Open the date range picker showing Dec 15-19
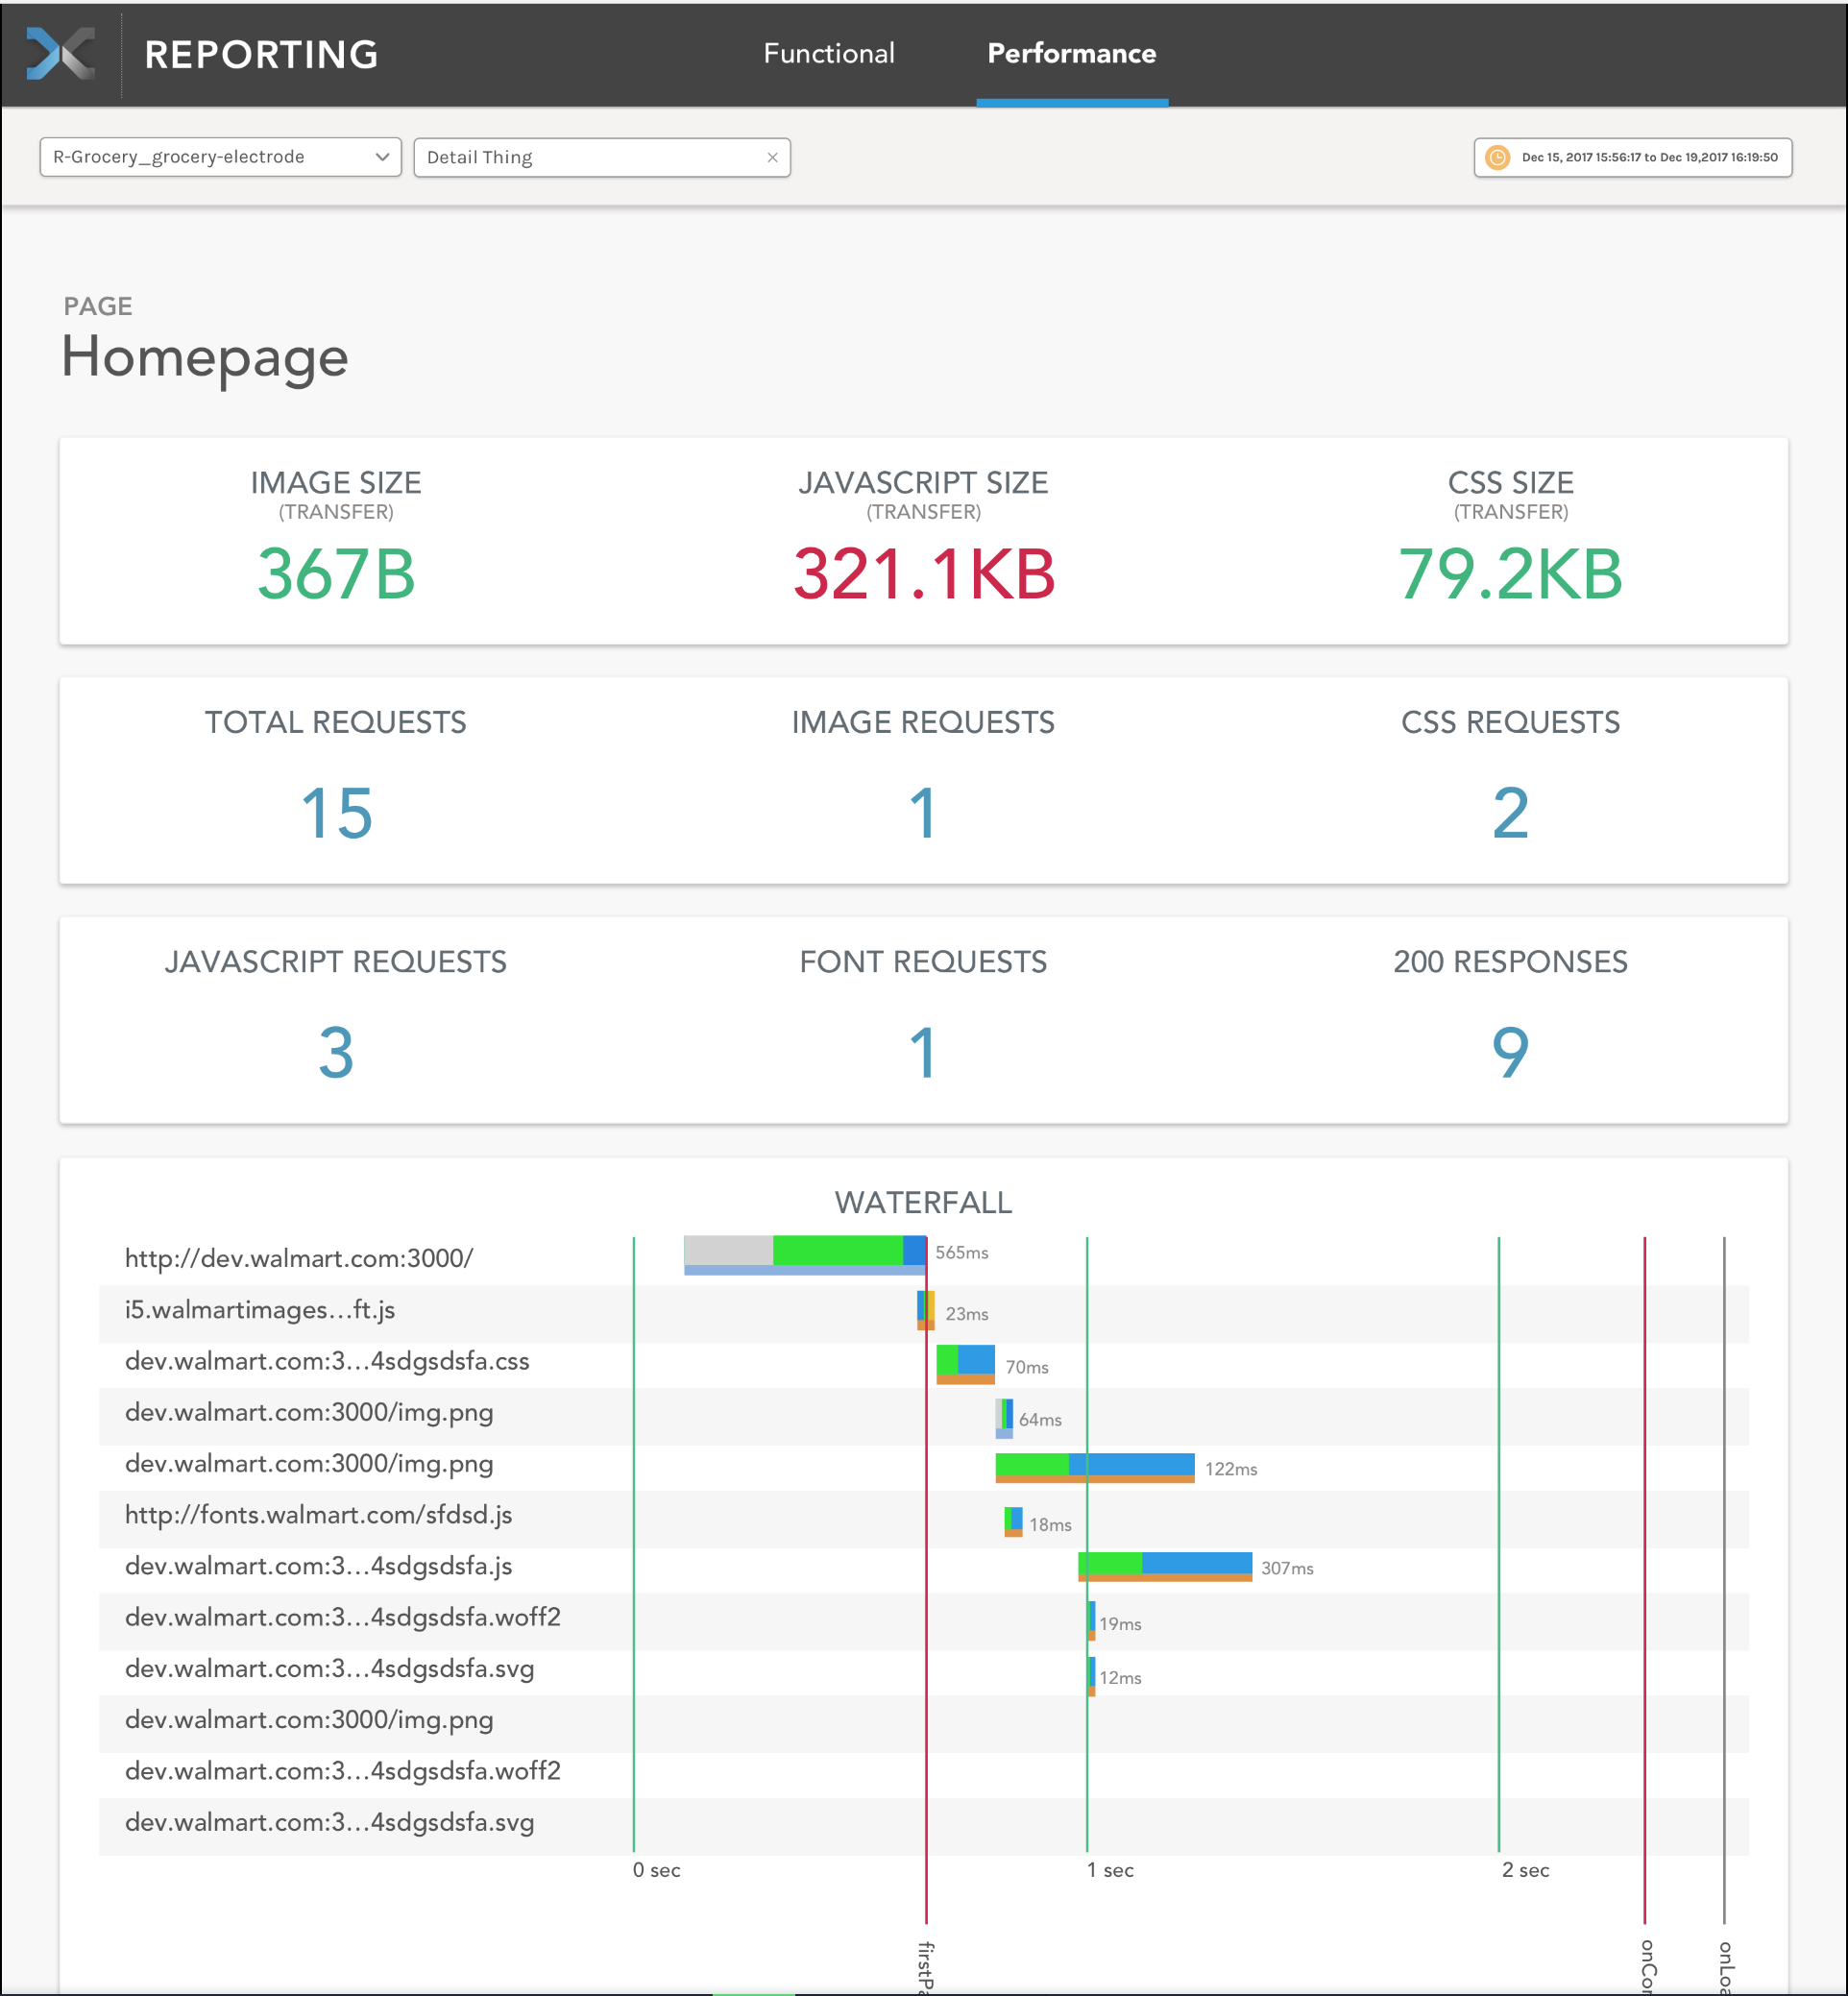 pyautogui.click(x=1632, y=157)
